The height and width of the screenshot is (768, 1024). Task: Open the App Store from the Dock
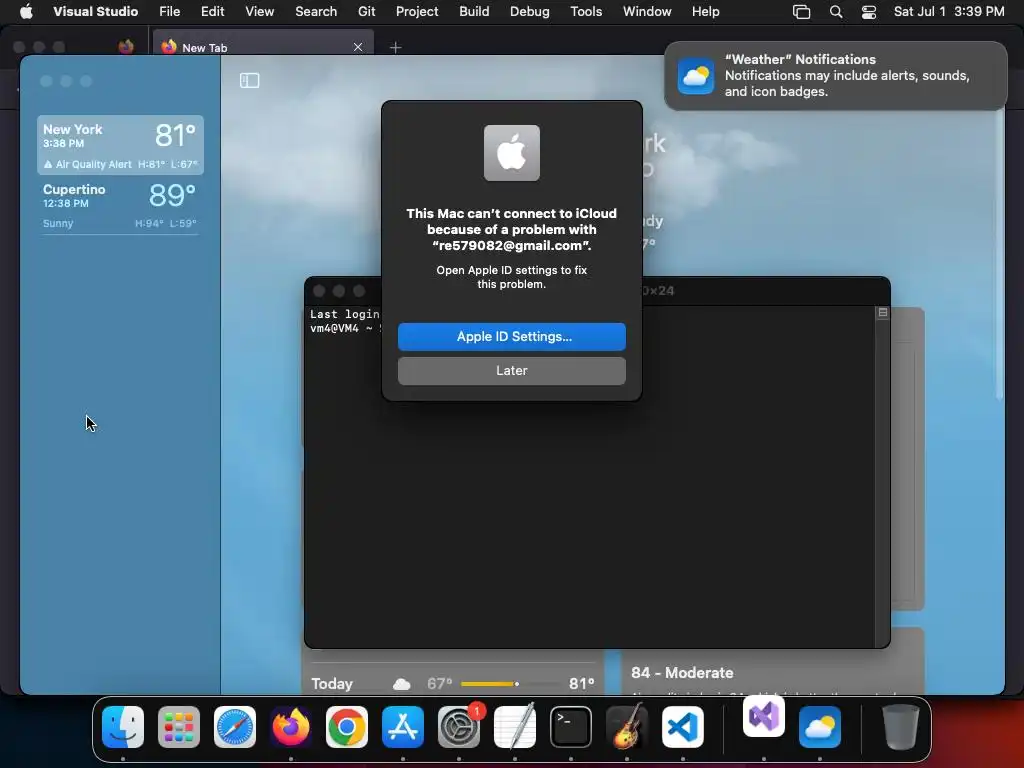click(x=403, y=727)
